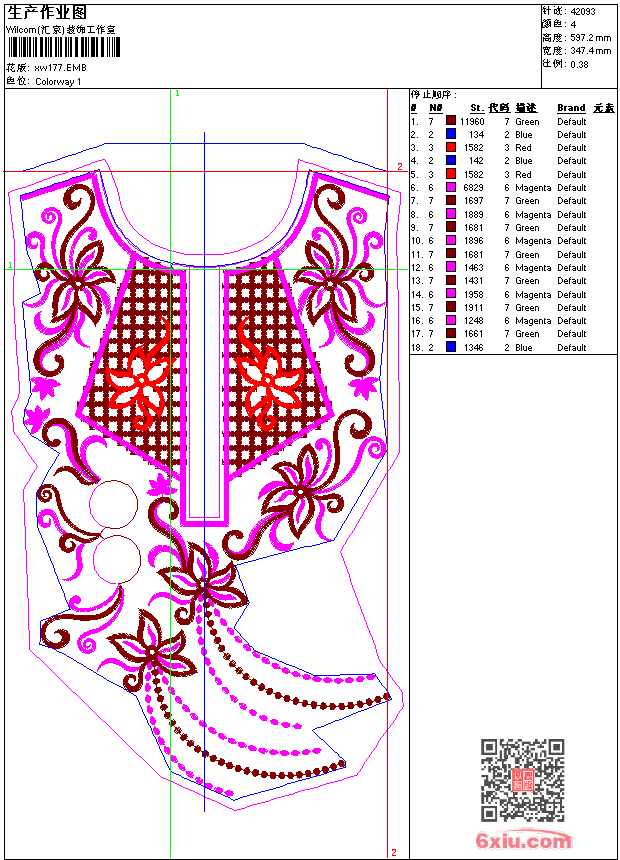The width and height of the screenshot is (620, 860).
Task: Click the height value '597.2 mm'
Action: tap(590, 38)
